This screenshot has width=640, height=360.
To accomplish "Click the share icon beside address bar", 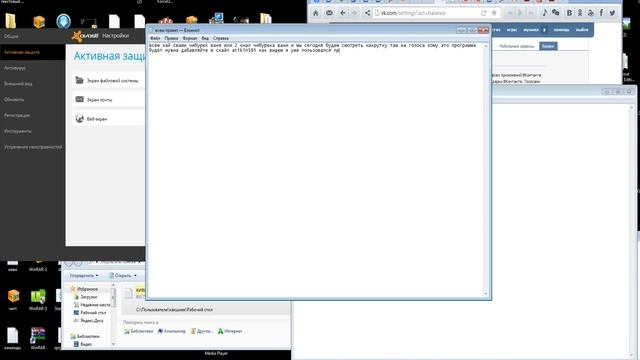I will point(367,13).
